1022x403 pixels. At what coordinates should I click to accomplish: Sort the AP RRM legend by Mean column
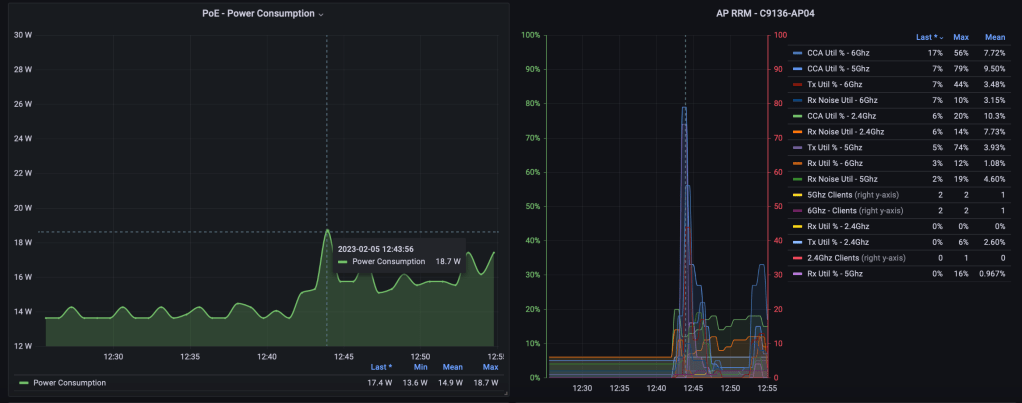point(993,37)
